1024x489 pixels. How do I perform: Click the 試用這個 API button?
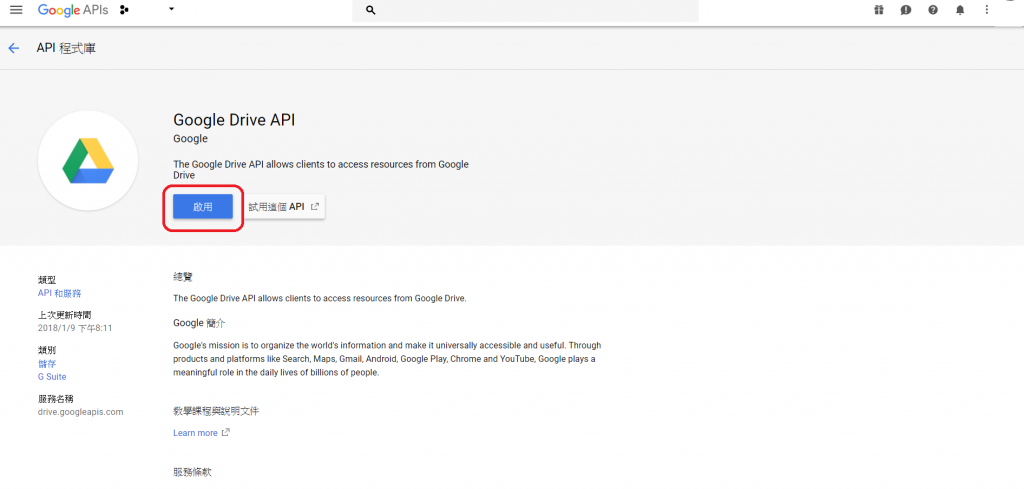284,206
